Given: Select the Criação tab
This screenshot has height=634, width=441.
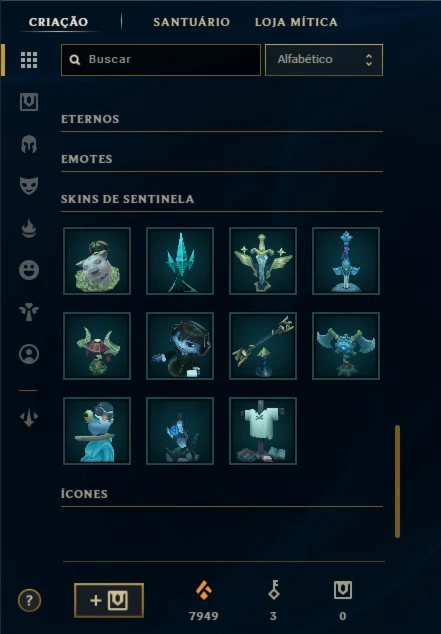Looking at the screenshot, I should pyautogui.click(x=58, y=22).
